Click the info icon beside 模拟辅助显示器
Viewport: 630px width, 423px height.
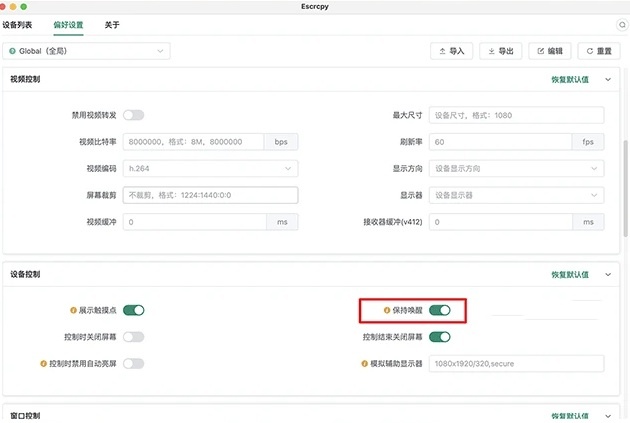click(364, 364)
